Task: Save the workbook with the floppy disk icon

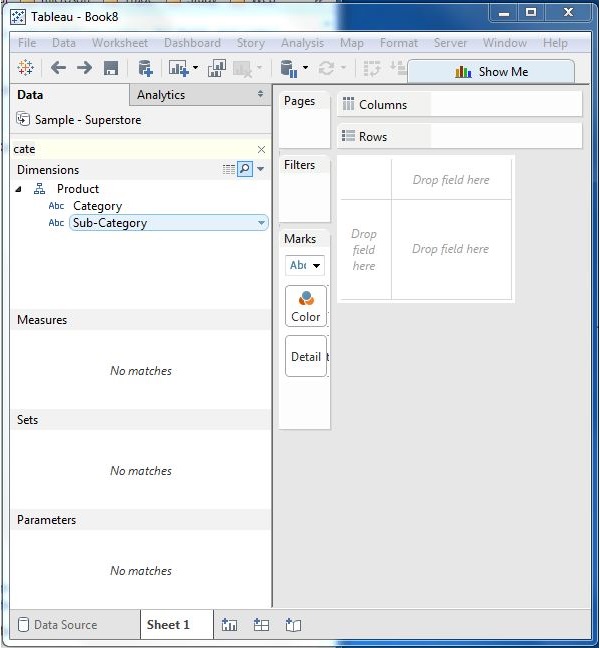Action: (x=111, y=68)
